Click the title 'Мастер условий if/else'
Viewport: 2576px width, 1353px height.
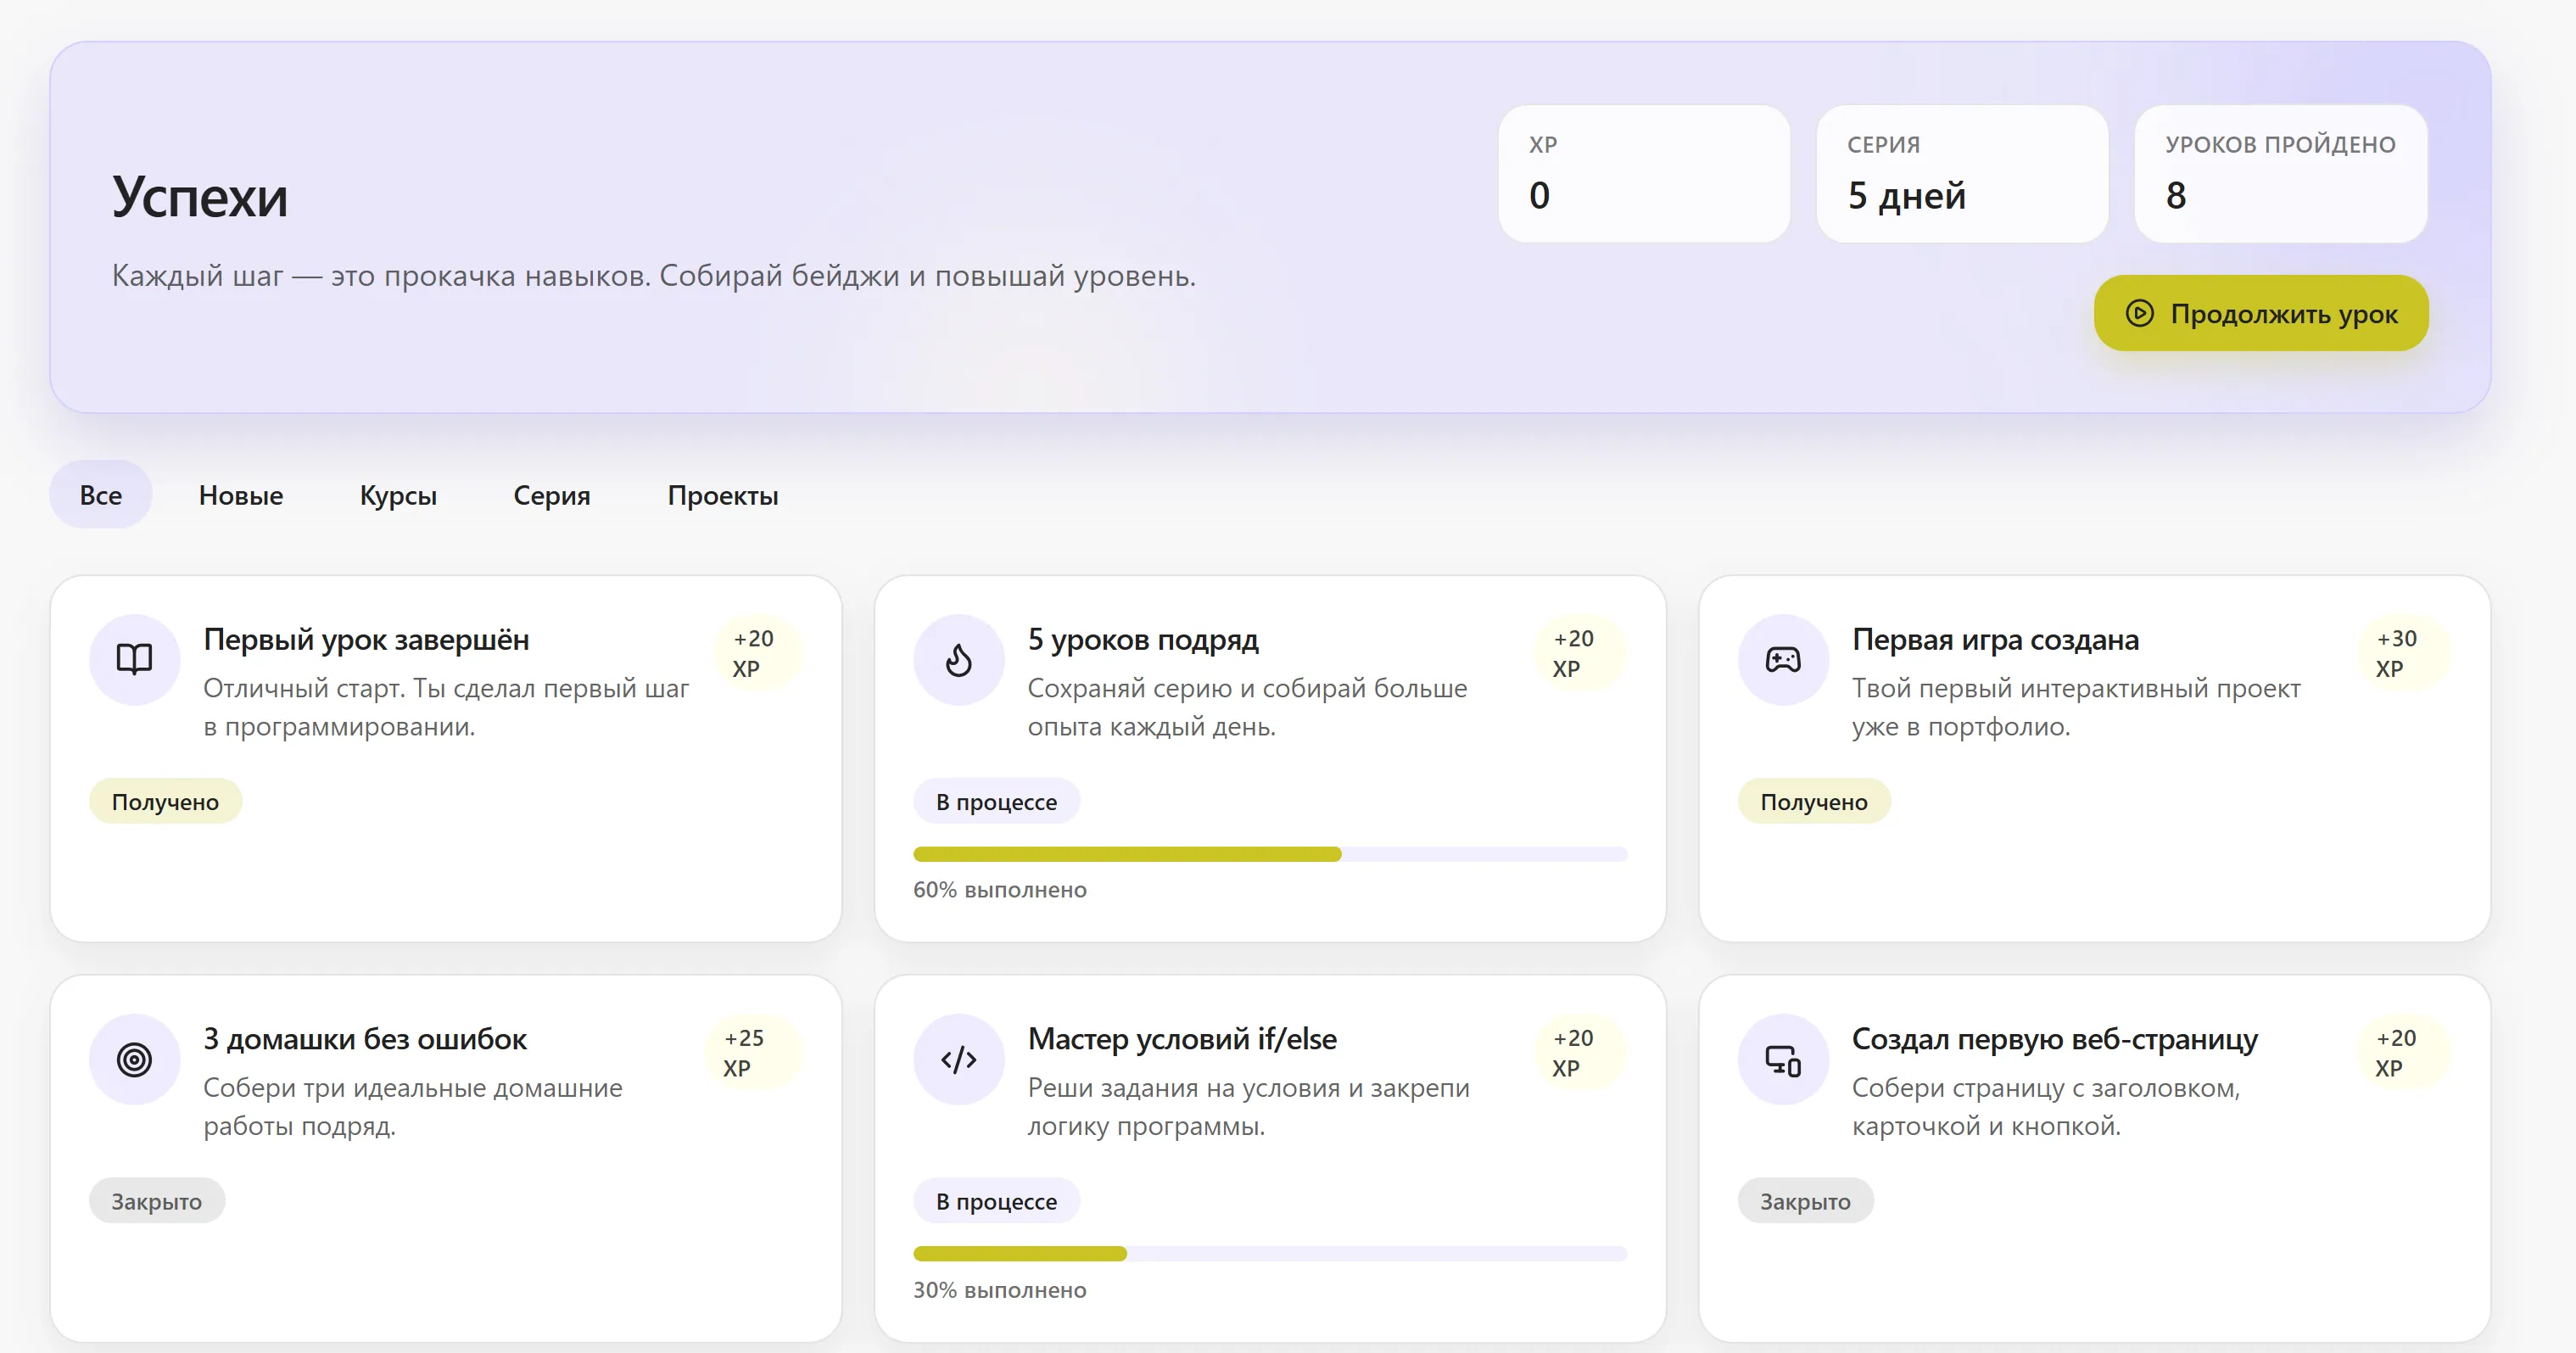point(1182,1039)
